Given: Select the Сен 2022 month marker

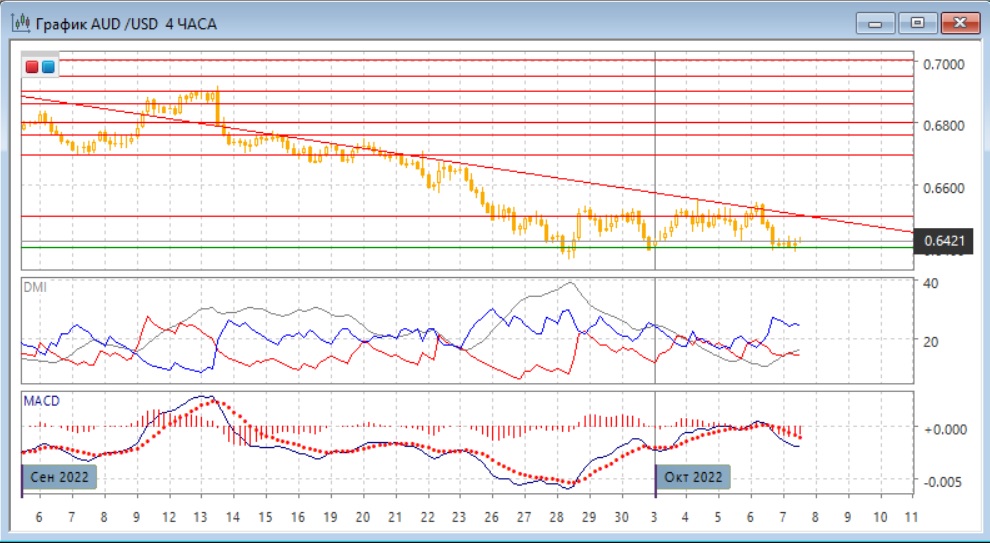Looking at the screenshot, I should [60, 477].
